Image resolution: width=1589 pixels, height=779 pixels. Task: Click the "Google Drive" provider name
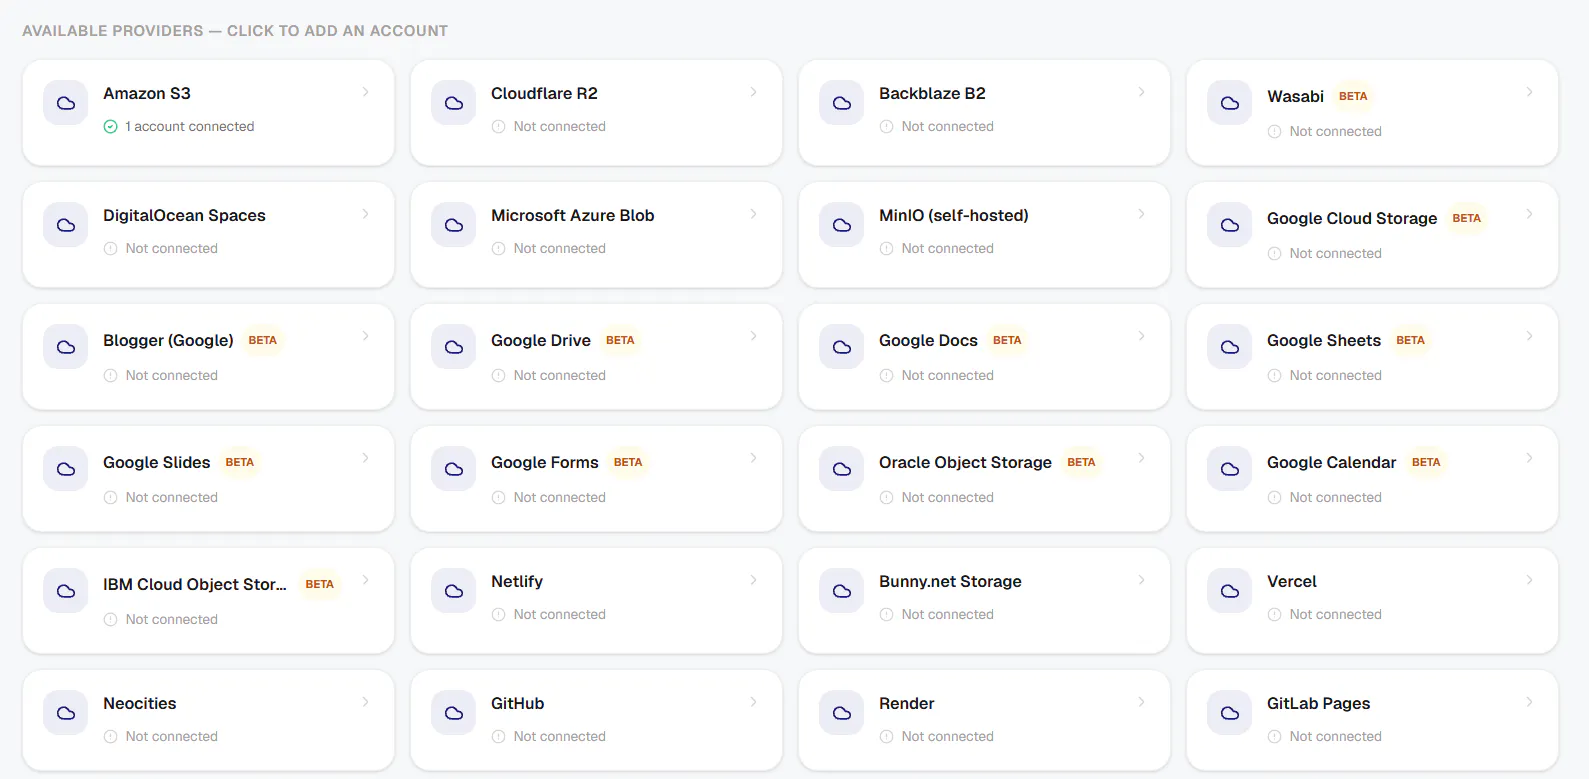tap(541, 340)
